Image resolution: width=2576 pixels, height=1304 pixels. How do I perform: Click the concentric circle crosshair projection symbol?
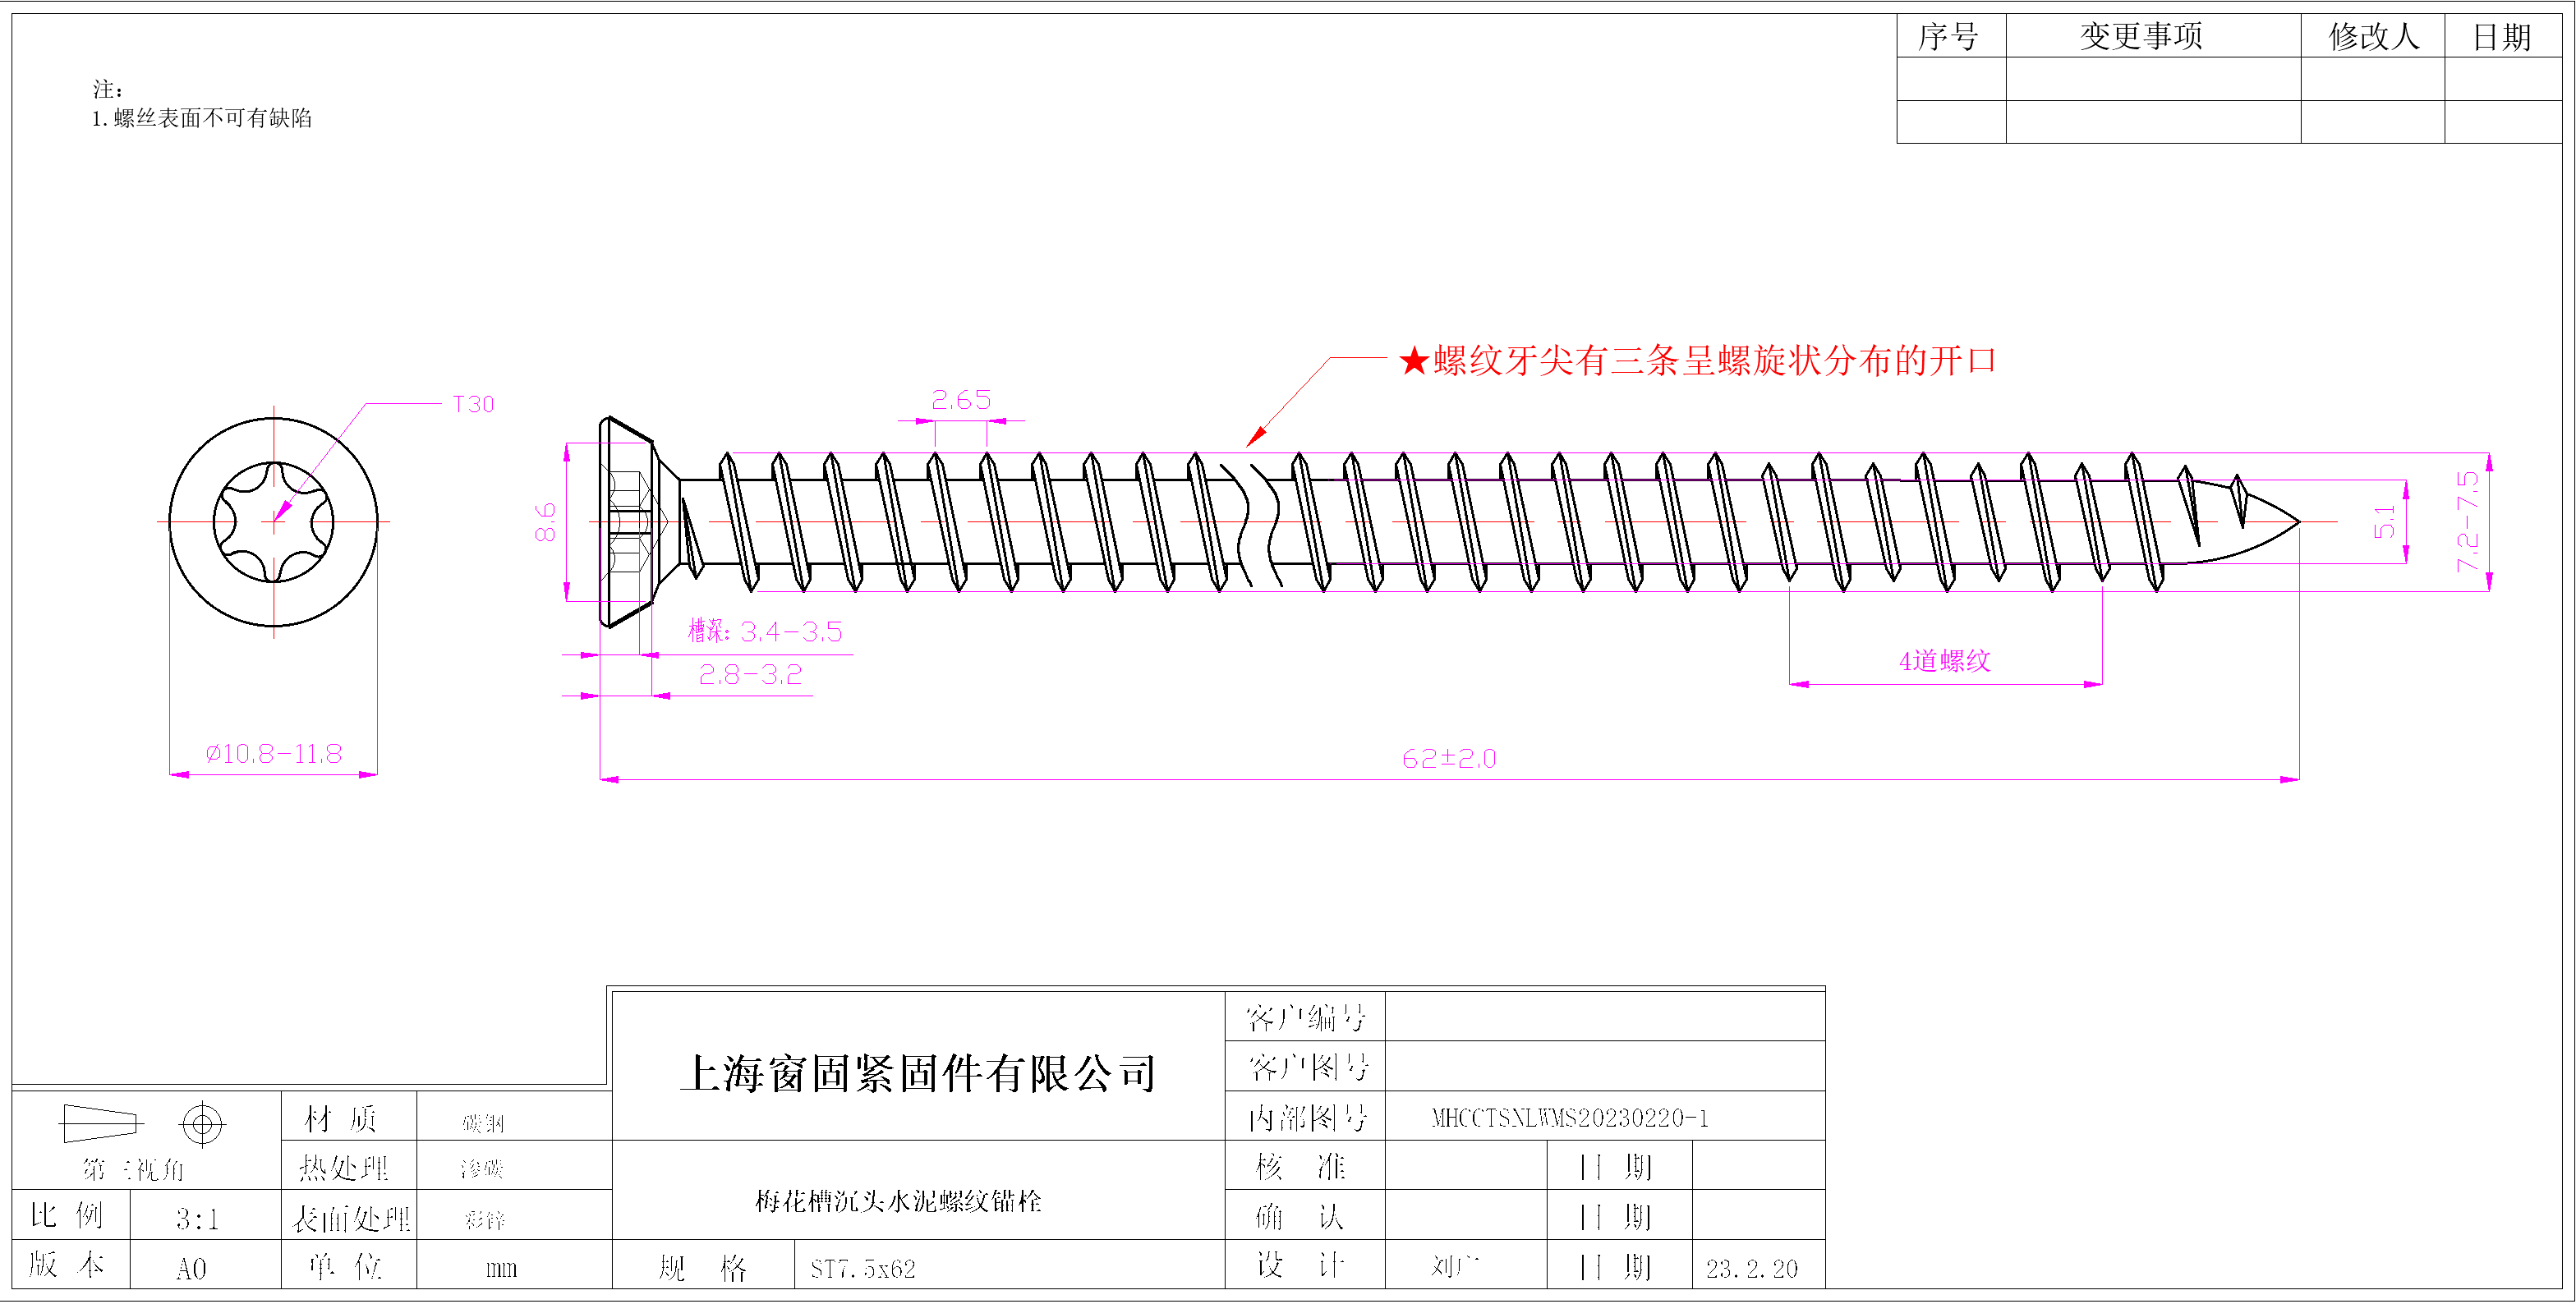[202, 1124]
